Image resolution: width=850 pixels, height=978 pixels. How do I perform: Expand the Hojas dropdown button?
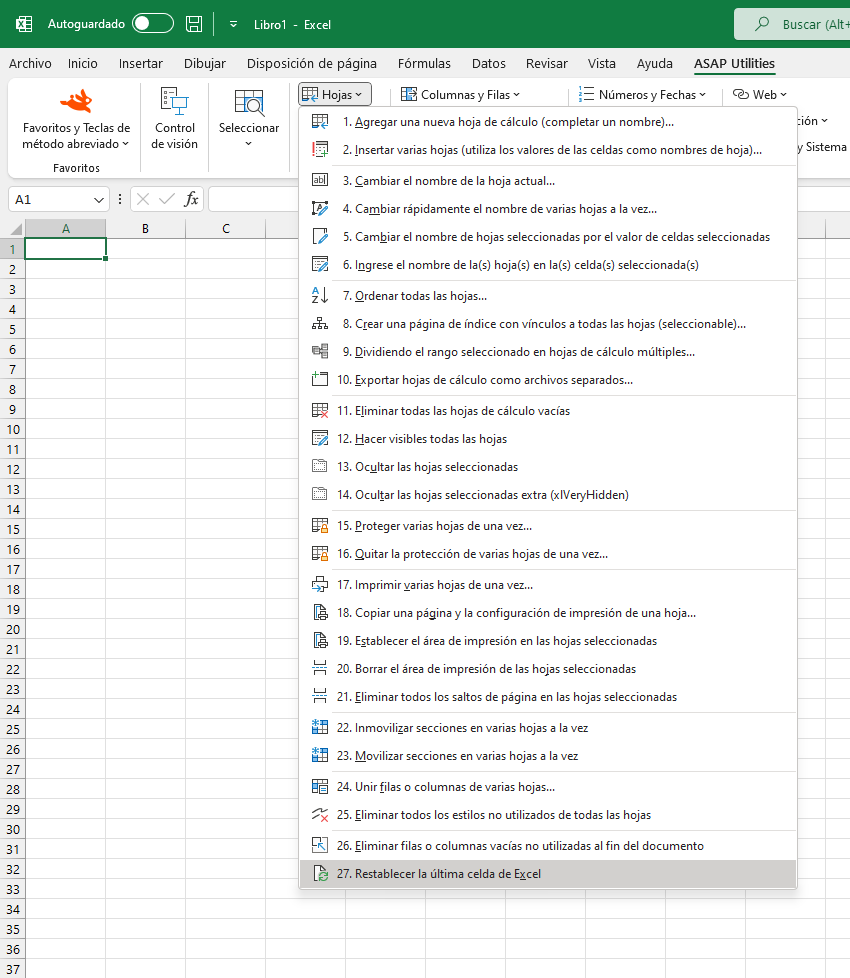click(335, 94)
